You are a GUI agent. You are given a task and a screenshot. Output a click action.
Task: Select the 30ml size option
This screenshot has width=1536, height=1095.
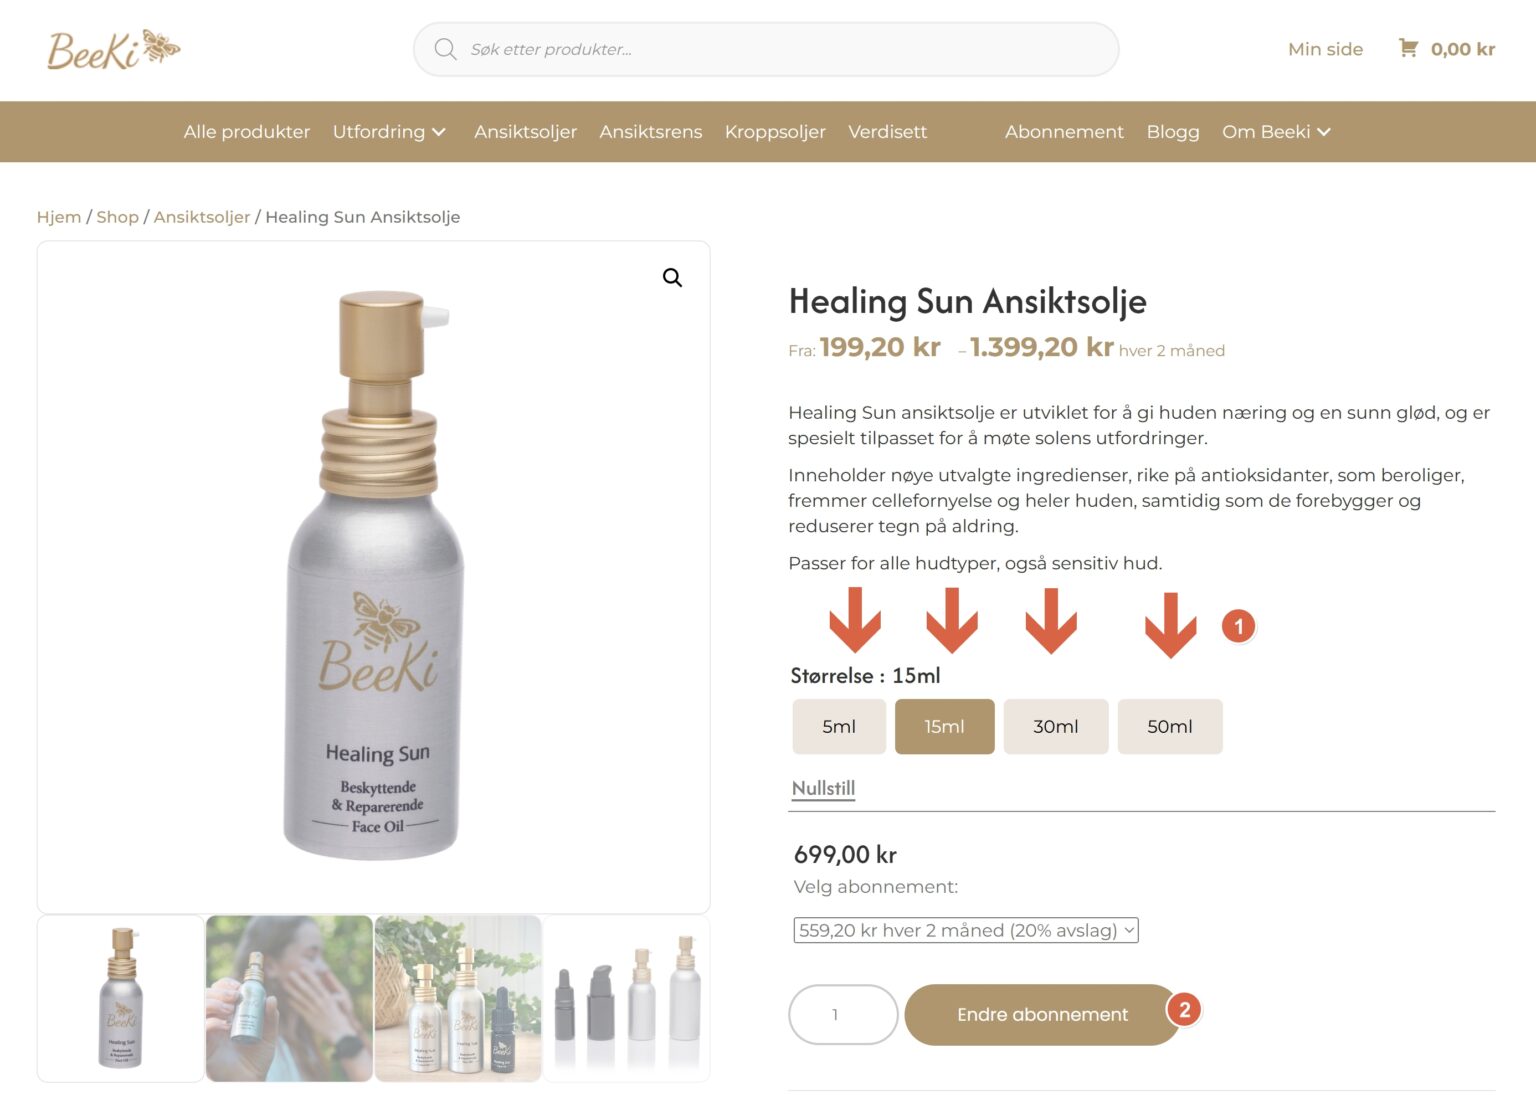(1056, 726)
